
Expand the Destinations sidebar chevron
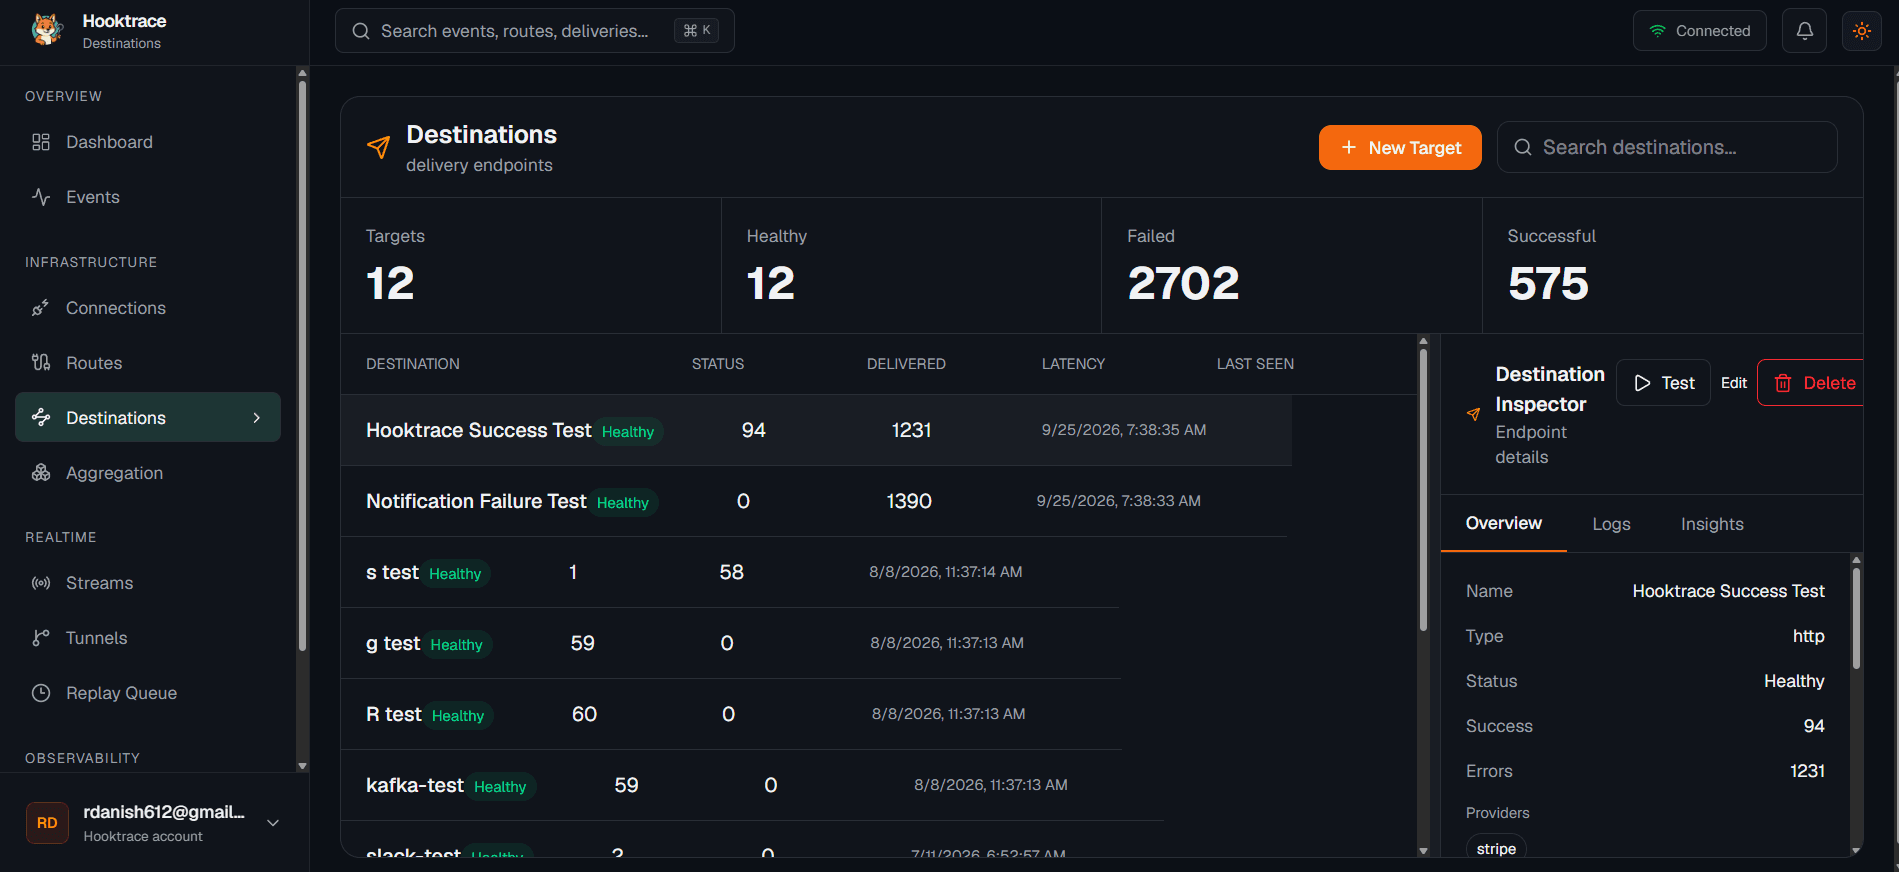(257, 418)
